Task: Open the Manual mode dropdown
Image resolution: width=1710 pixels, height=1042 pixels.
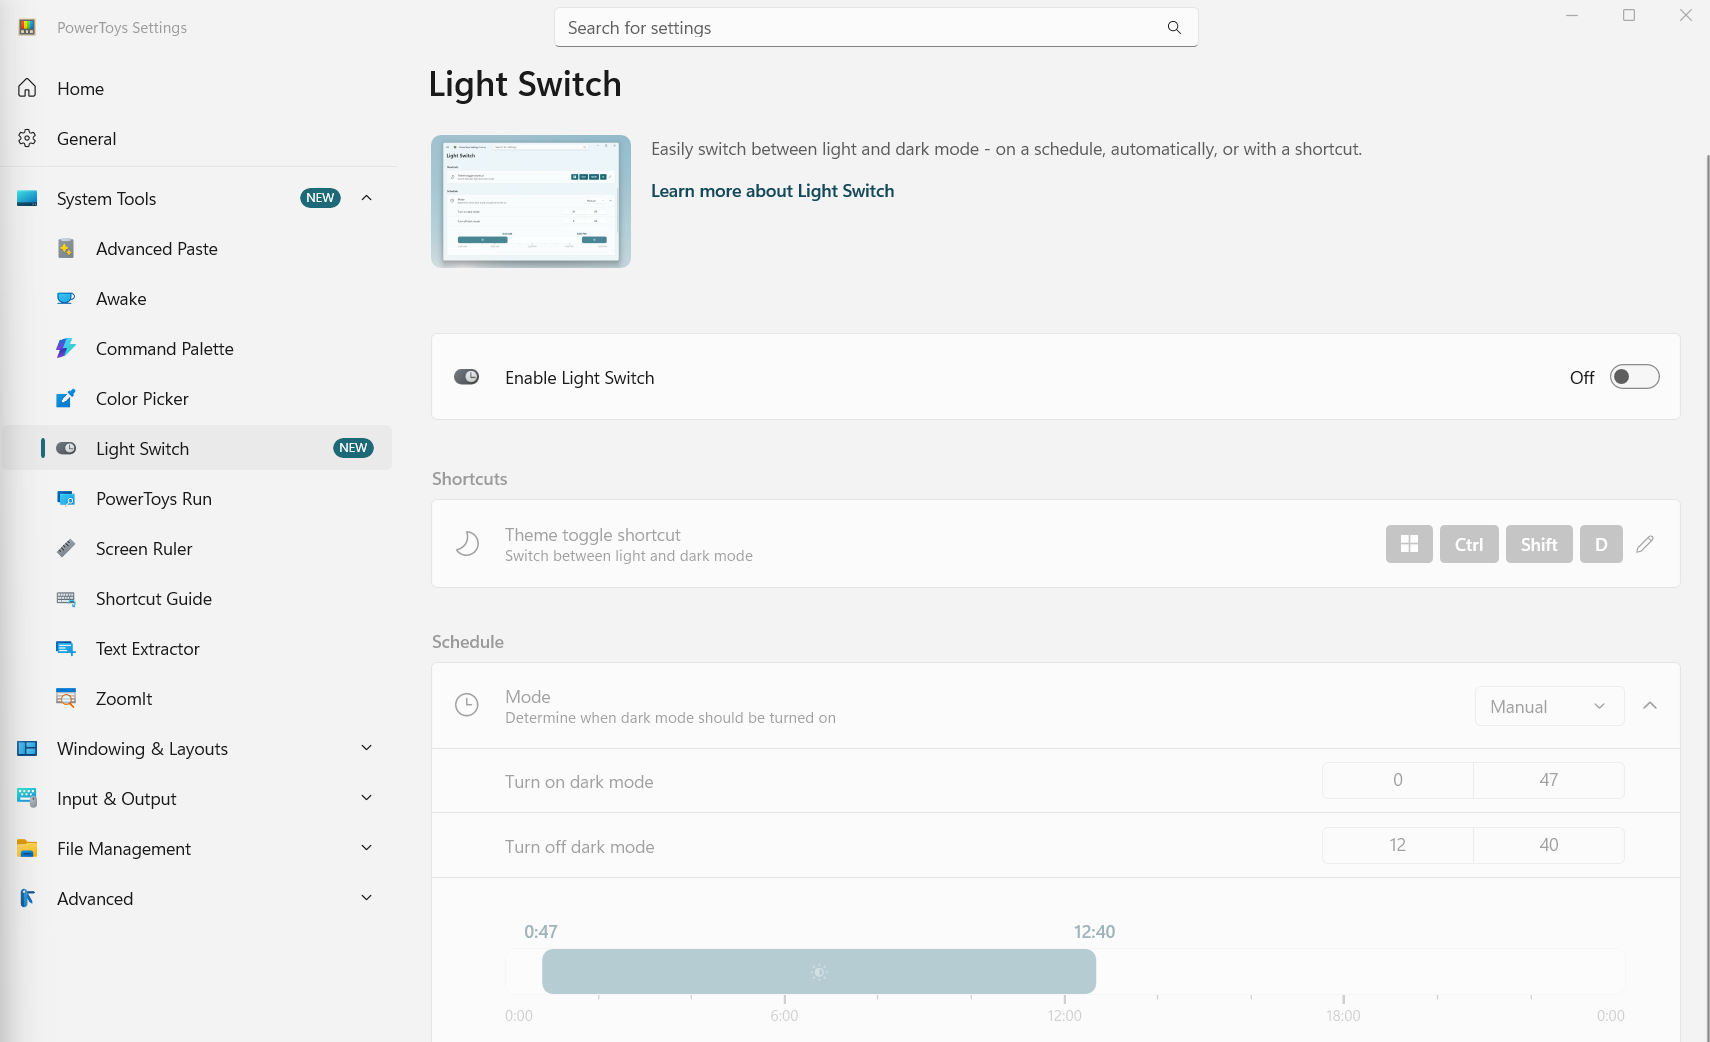Action: pyautogui.click(x=1549, y=706)
